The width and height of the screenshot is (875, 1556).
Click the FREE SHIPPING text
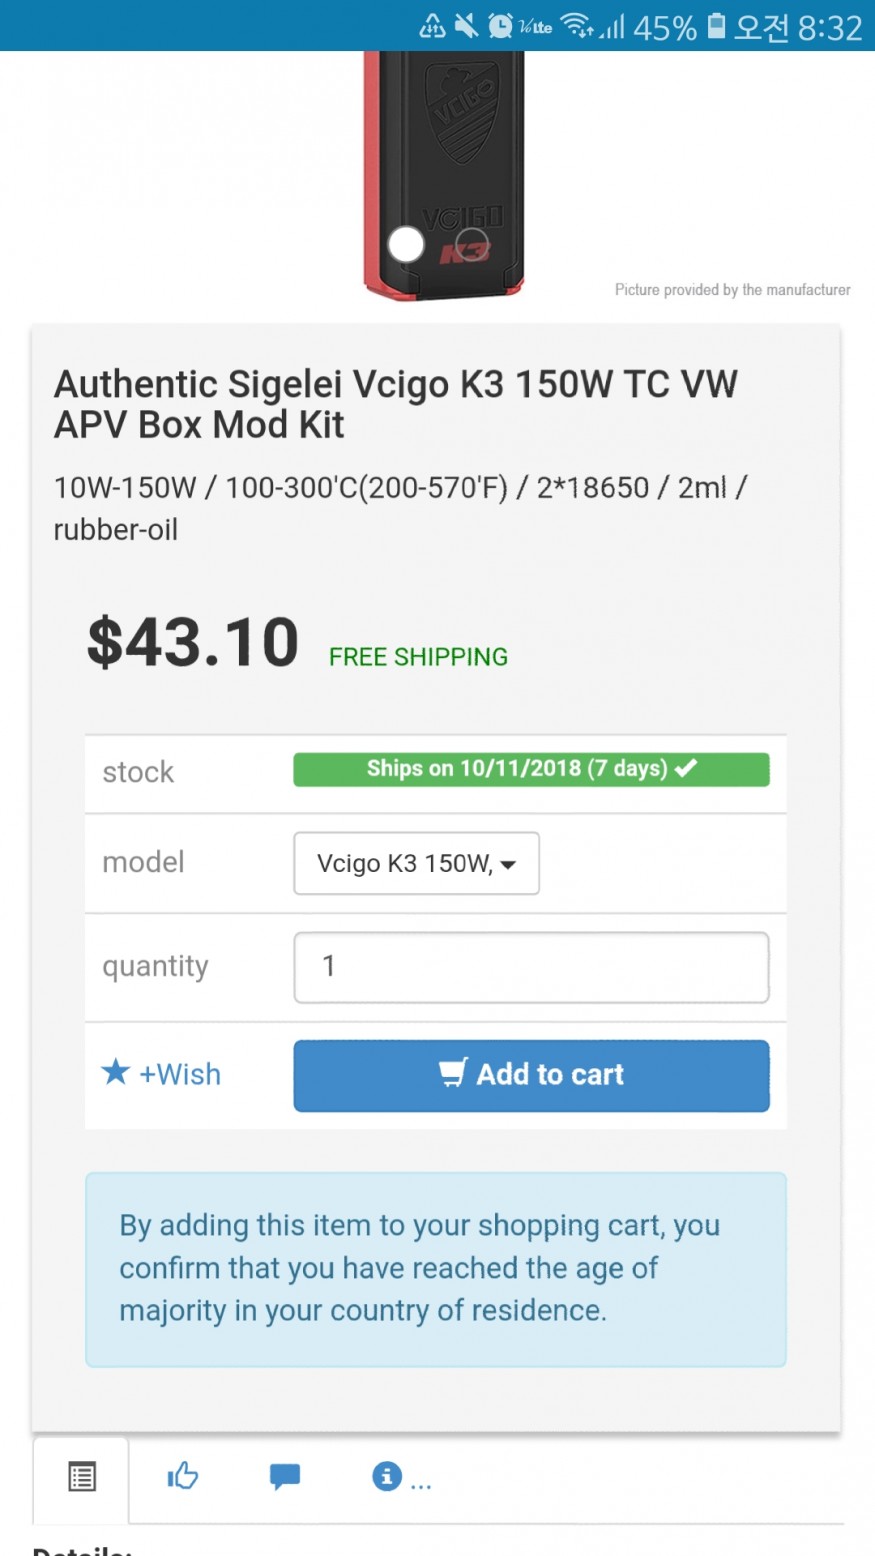click(418, 657)
